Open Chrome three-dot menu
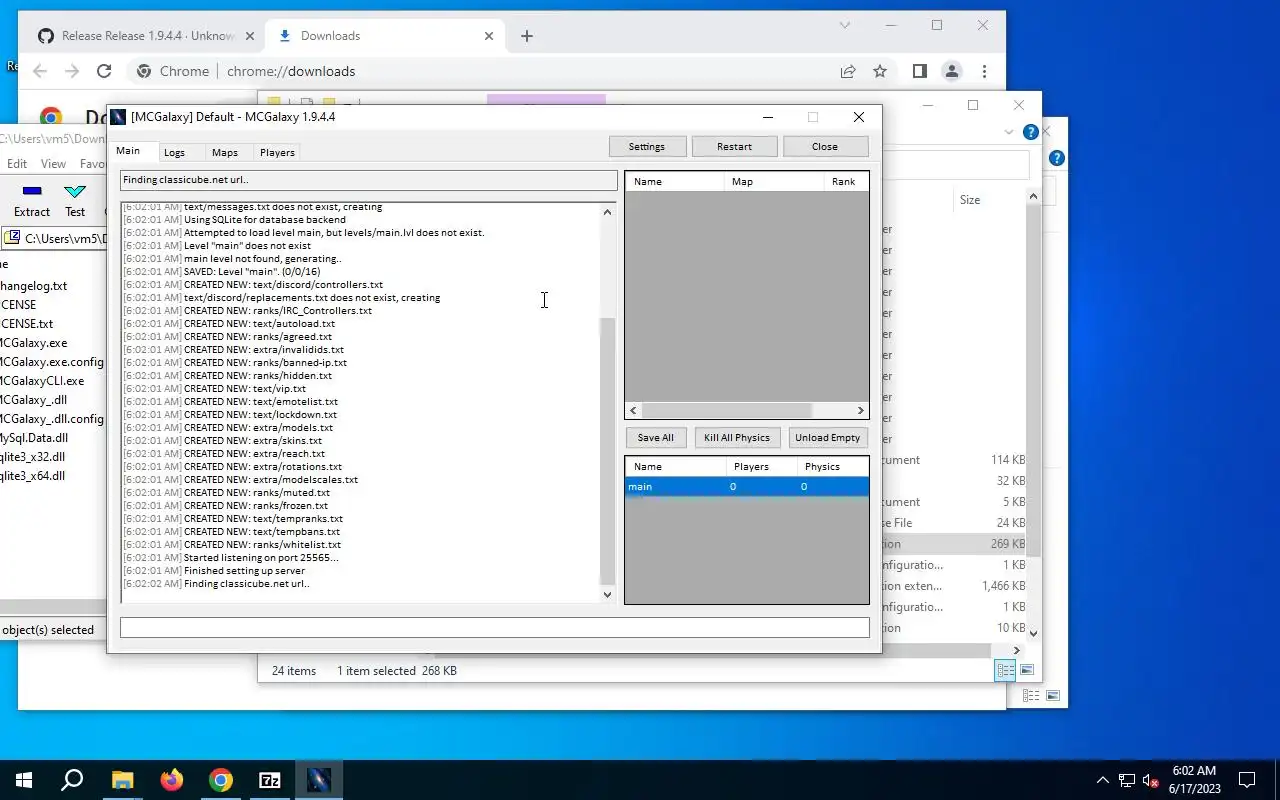 [x=985, y=71]
